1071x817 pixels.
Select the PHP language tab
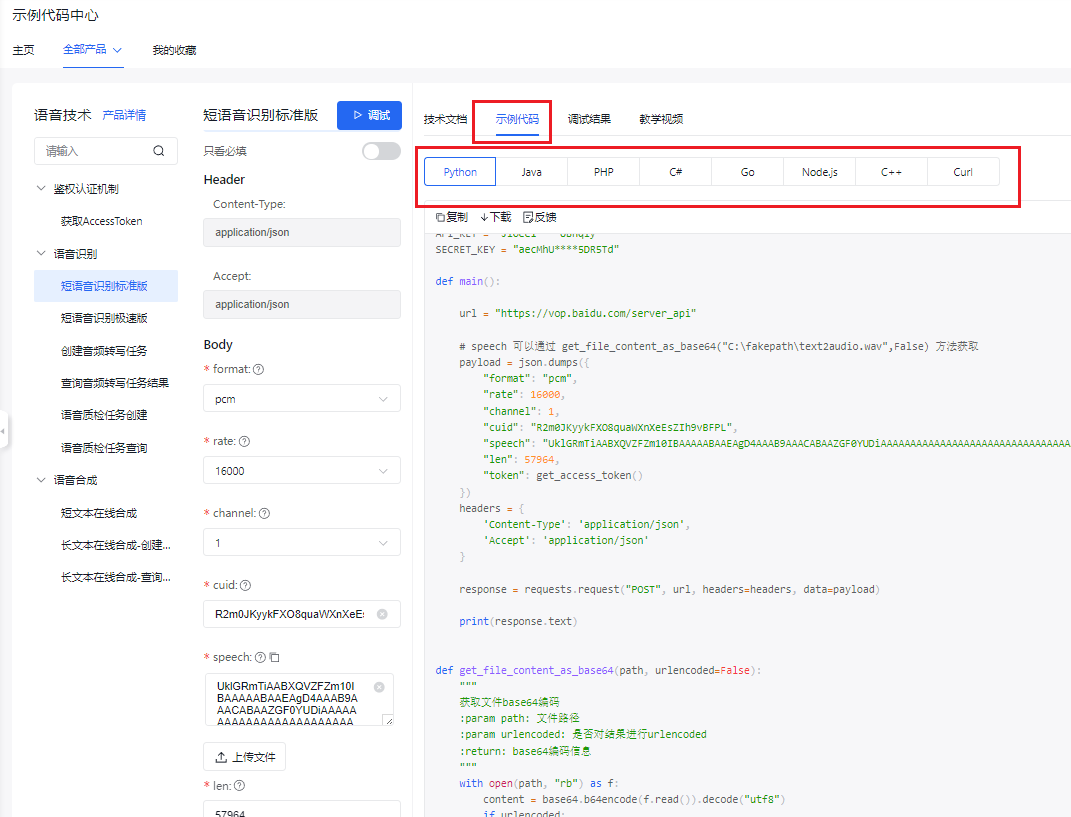(x=604, y=172)
